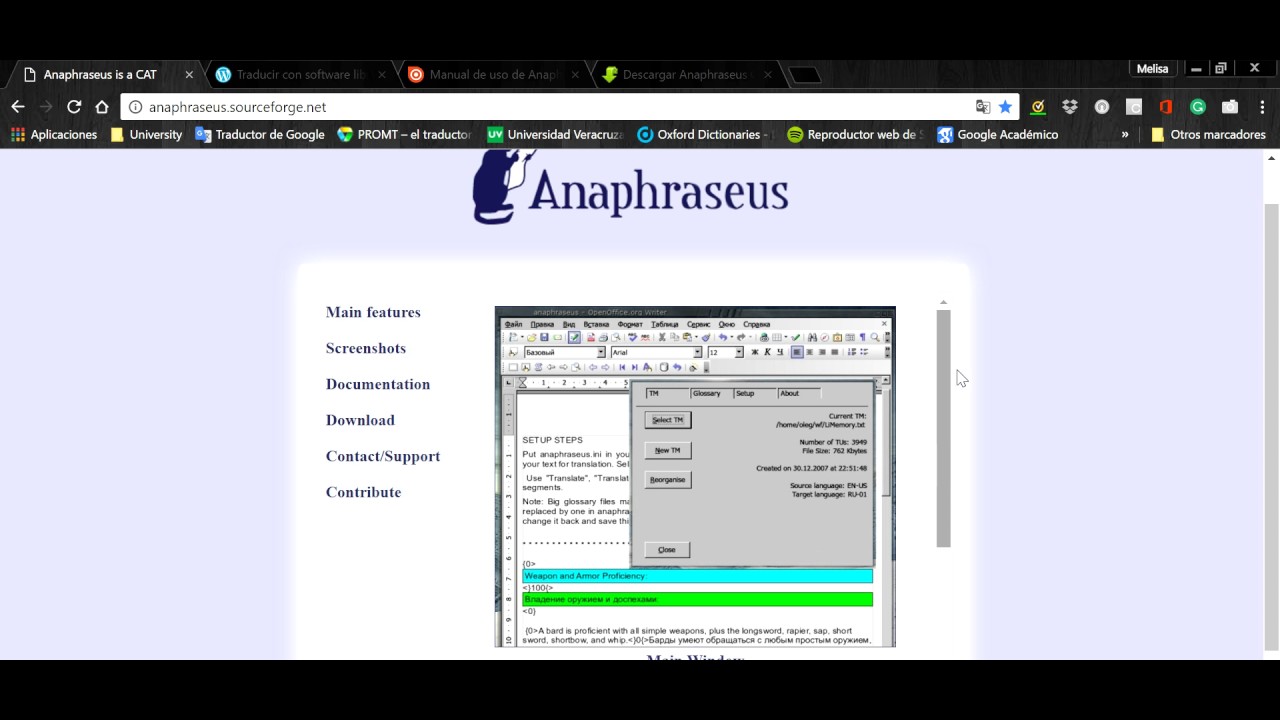
Task: Open the University bookmark folder
Action: click(146, 134)
